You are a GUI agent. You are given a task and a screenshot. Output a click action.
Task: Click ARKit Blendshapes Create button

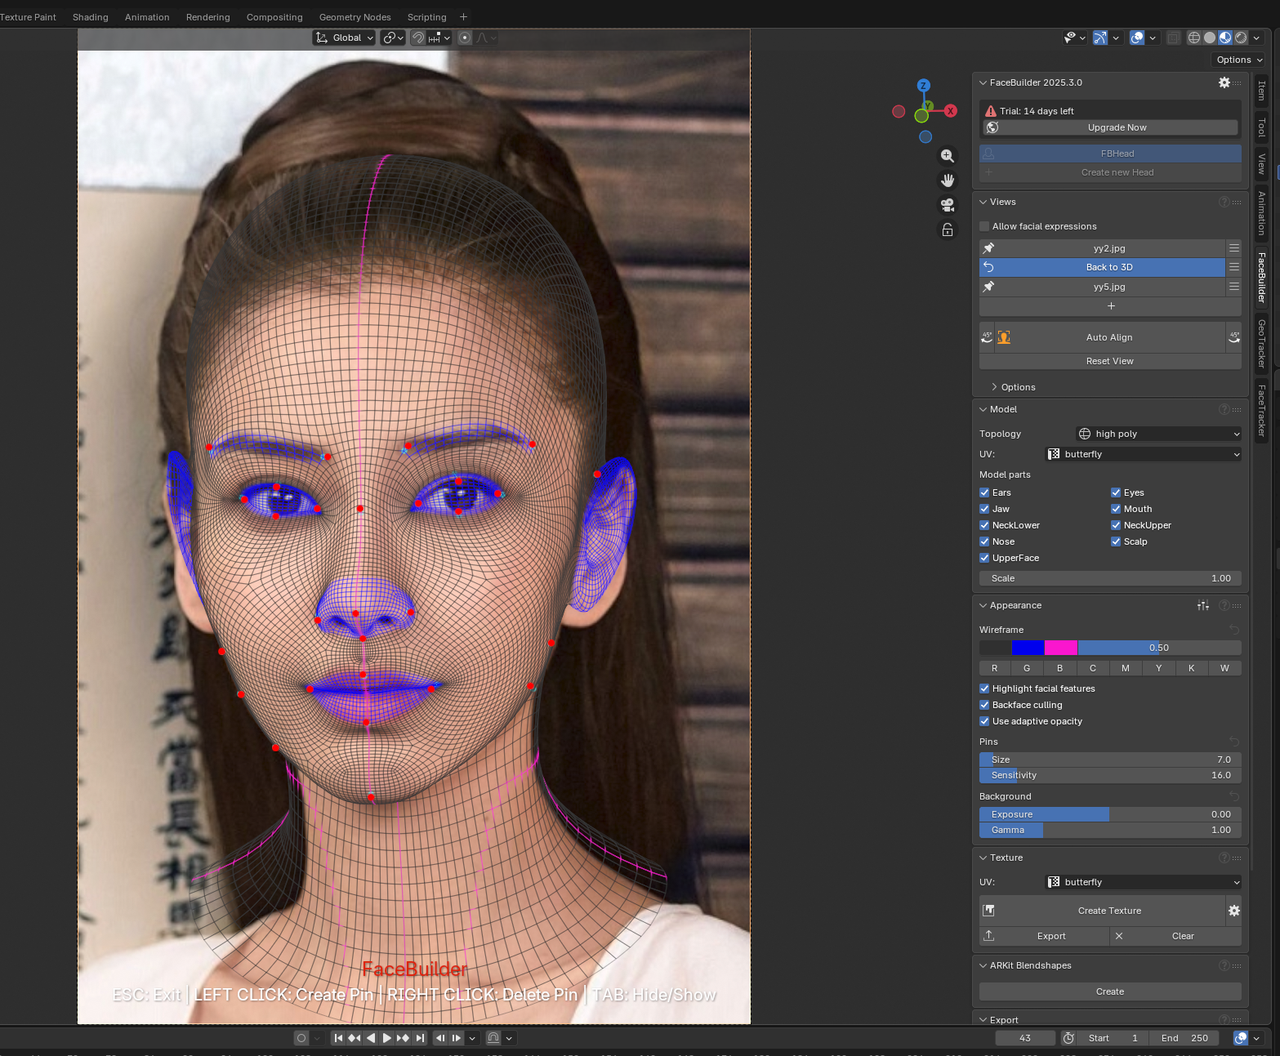point(1110,992)
